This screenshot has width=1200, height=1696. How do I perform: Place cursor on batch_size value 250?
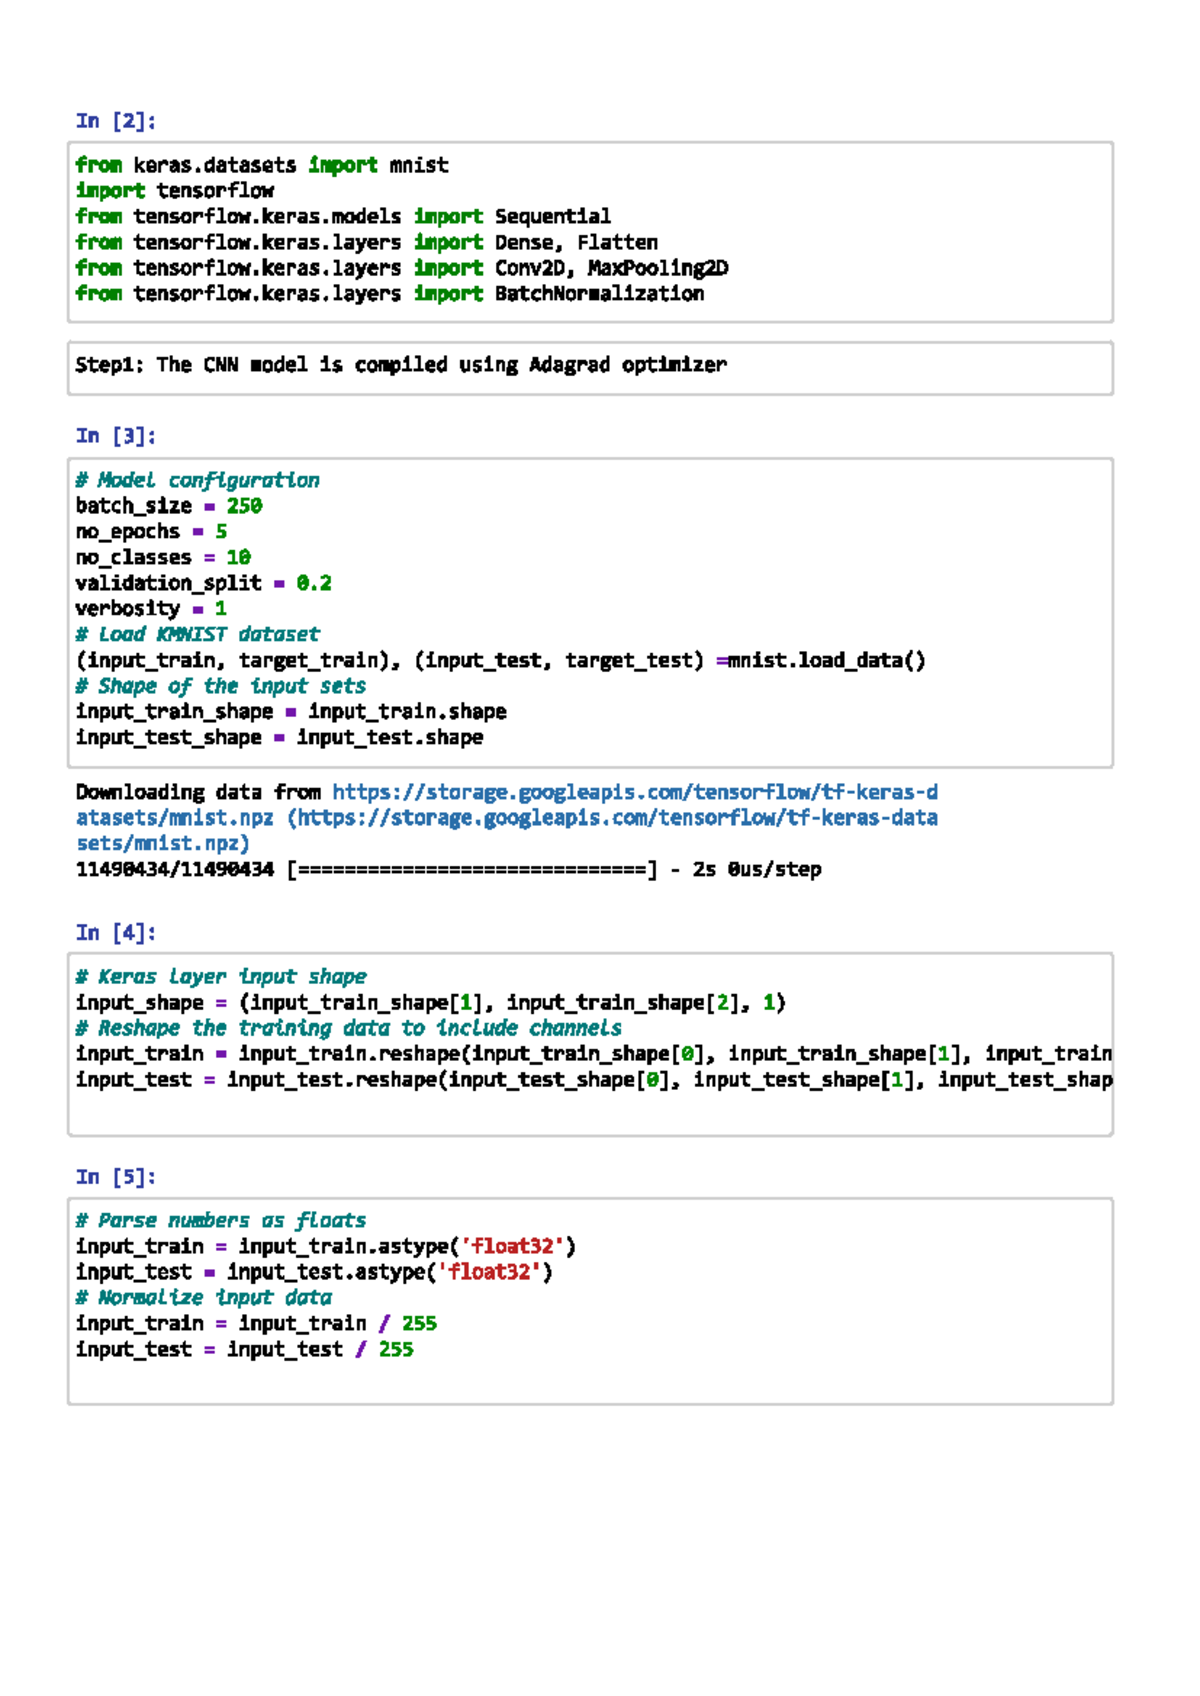tap(244, 506)
